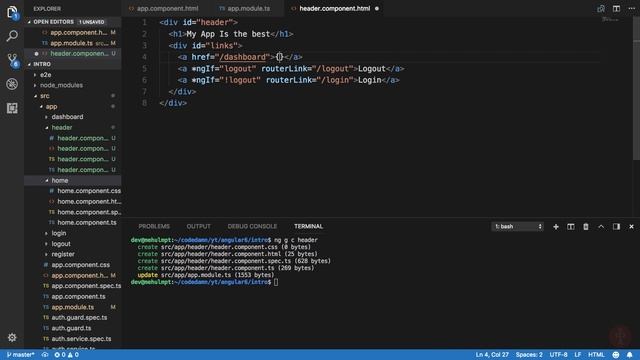Collapse the Open Editors section
640x360 pixels.
click(x=73, y=22)
